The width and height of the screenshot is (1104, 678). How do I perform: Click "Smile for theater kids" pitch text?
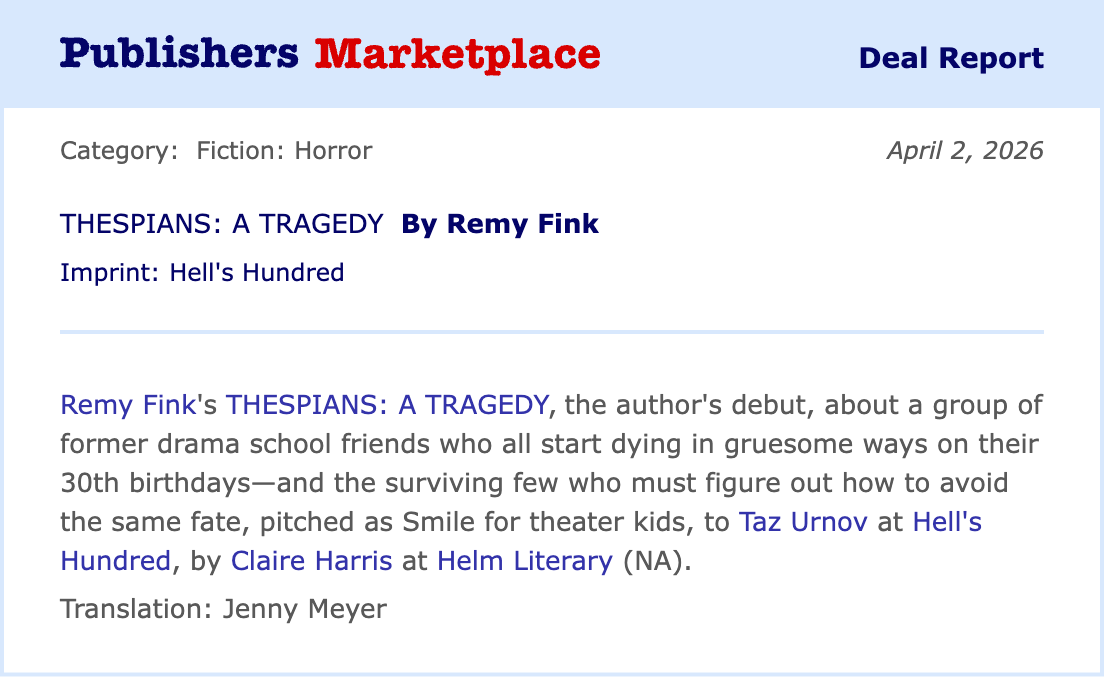[x=588, y=522]
